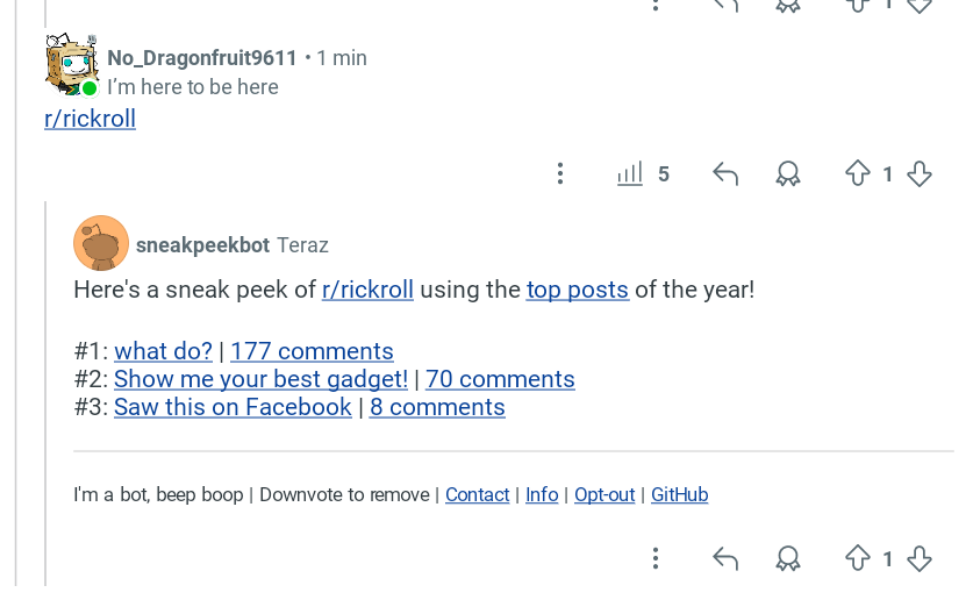The height and width of the screenshot is (600, 959).
Task: Open the bot's GitHub link
Action: pyautogui.click(x=679, y=494)
